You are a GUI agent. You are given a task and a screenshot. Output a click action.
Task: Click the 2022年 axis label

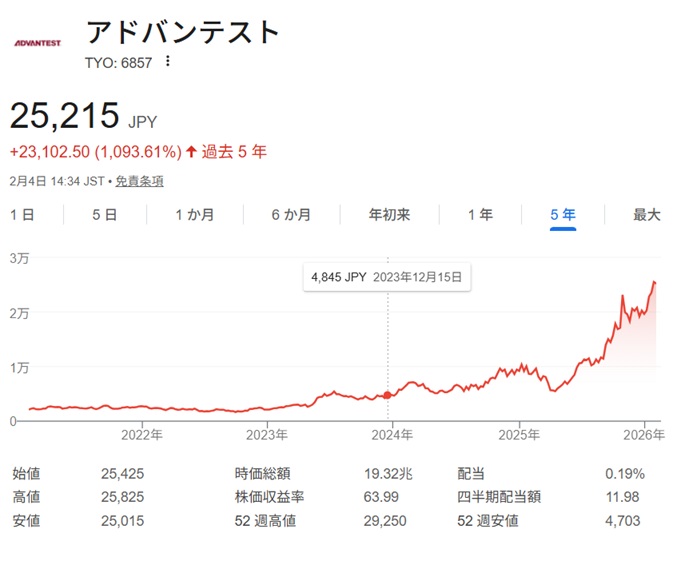[141, 434]
